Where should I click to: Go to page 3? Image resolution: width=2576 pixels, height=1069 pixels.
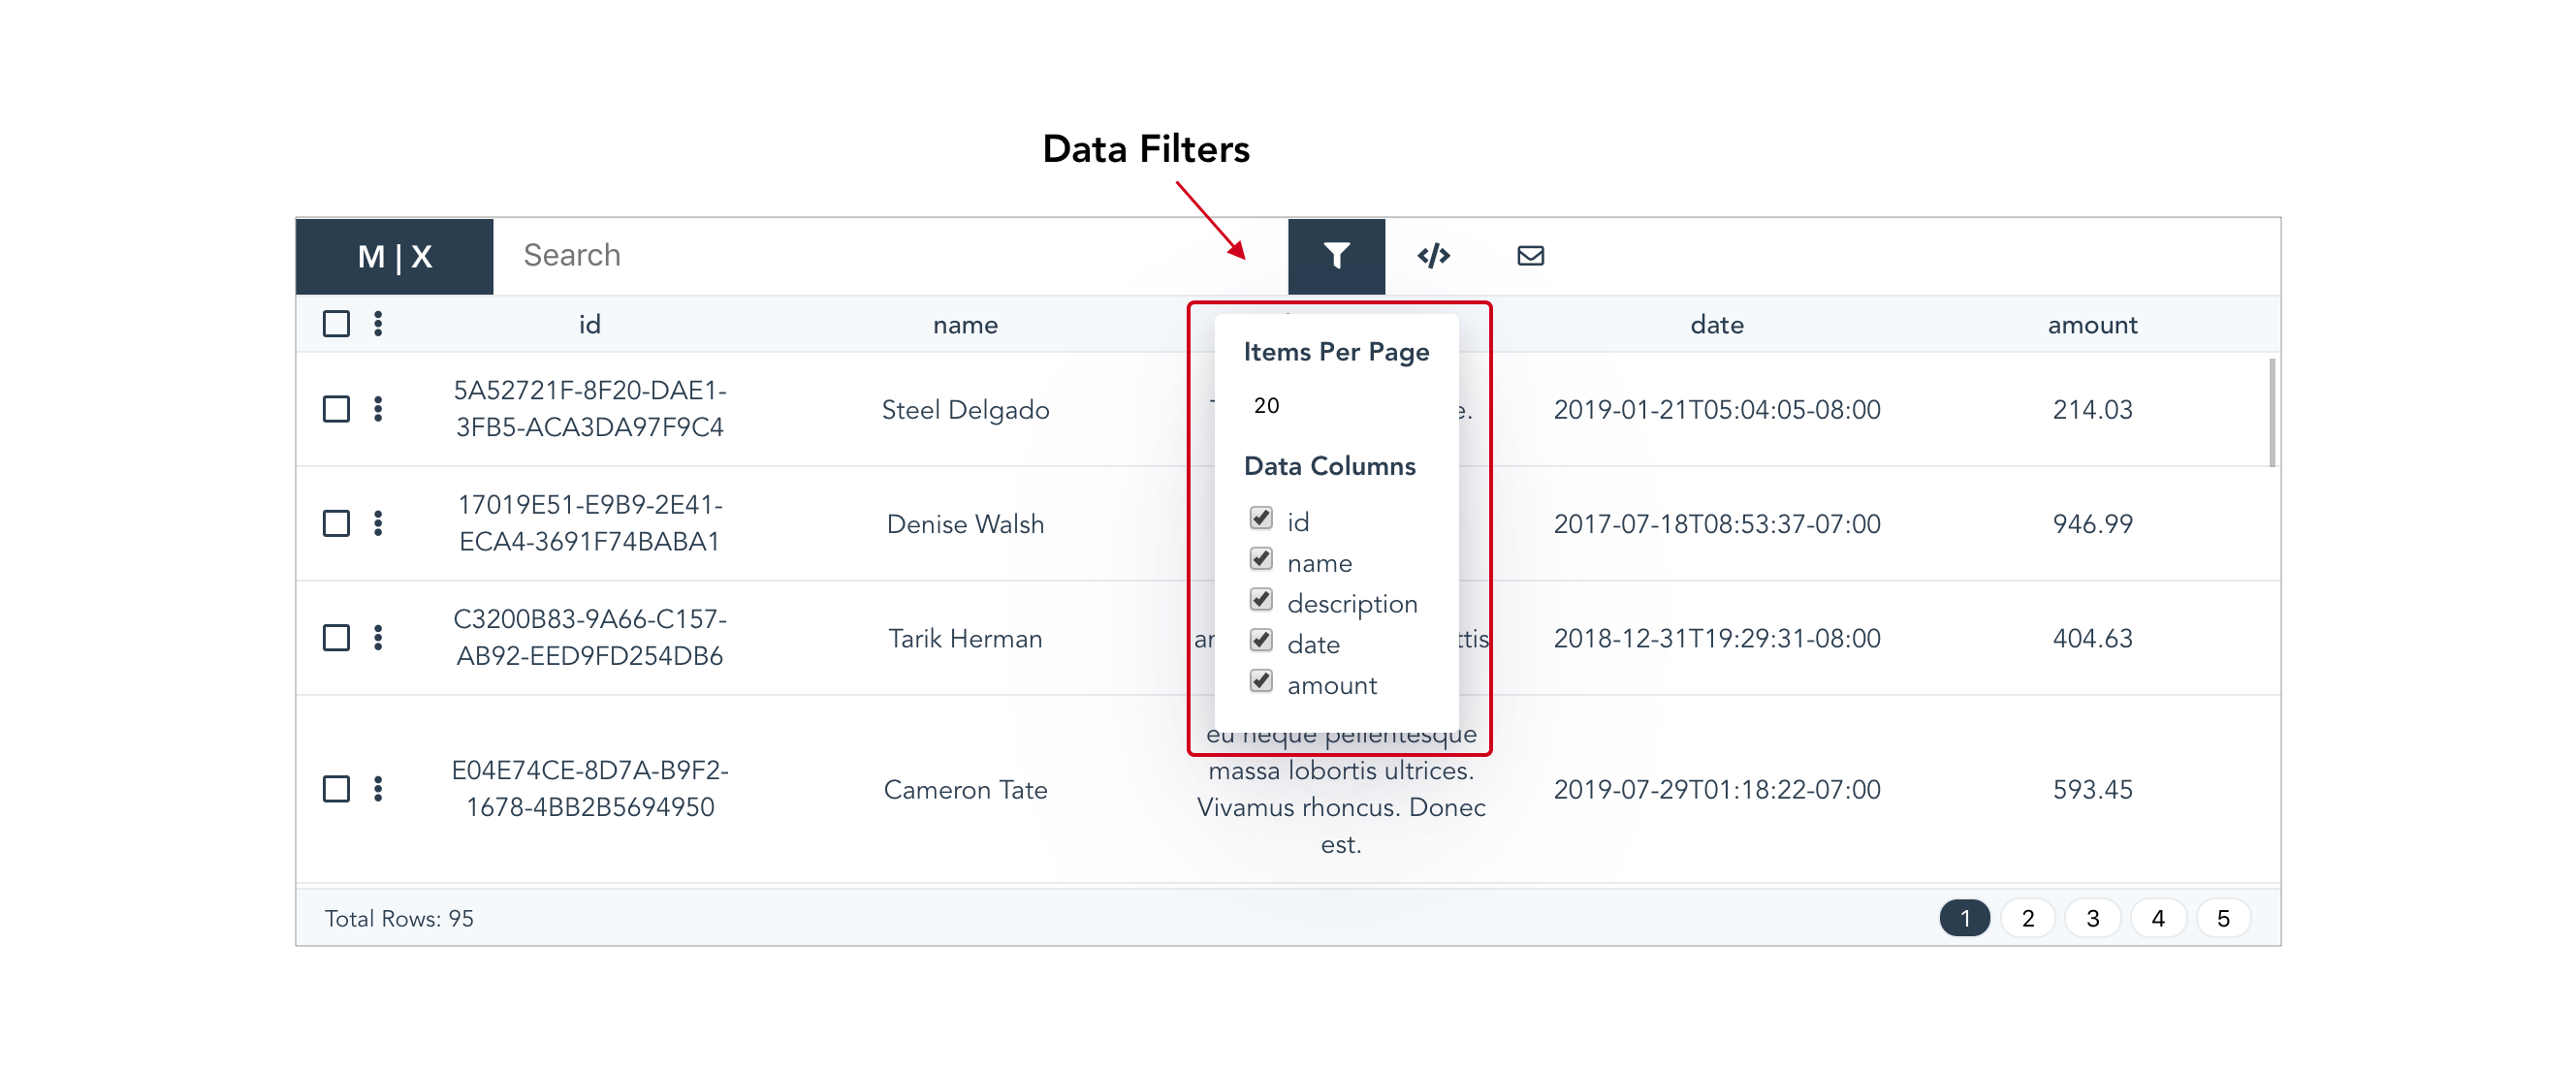pyautogui.click(x=2093, y=918)
